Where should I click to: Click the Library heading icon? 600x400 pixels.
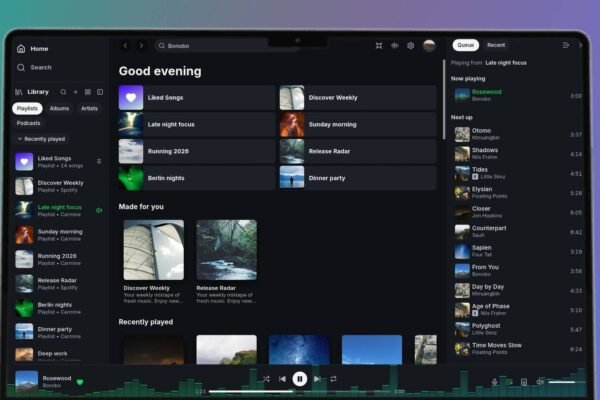(18, 92)
